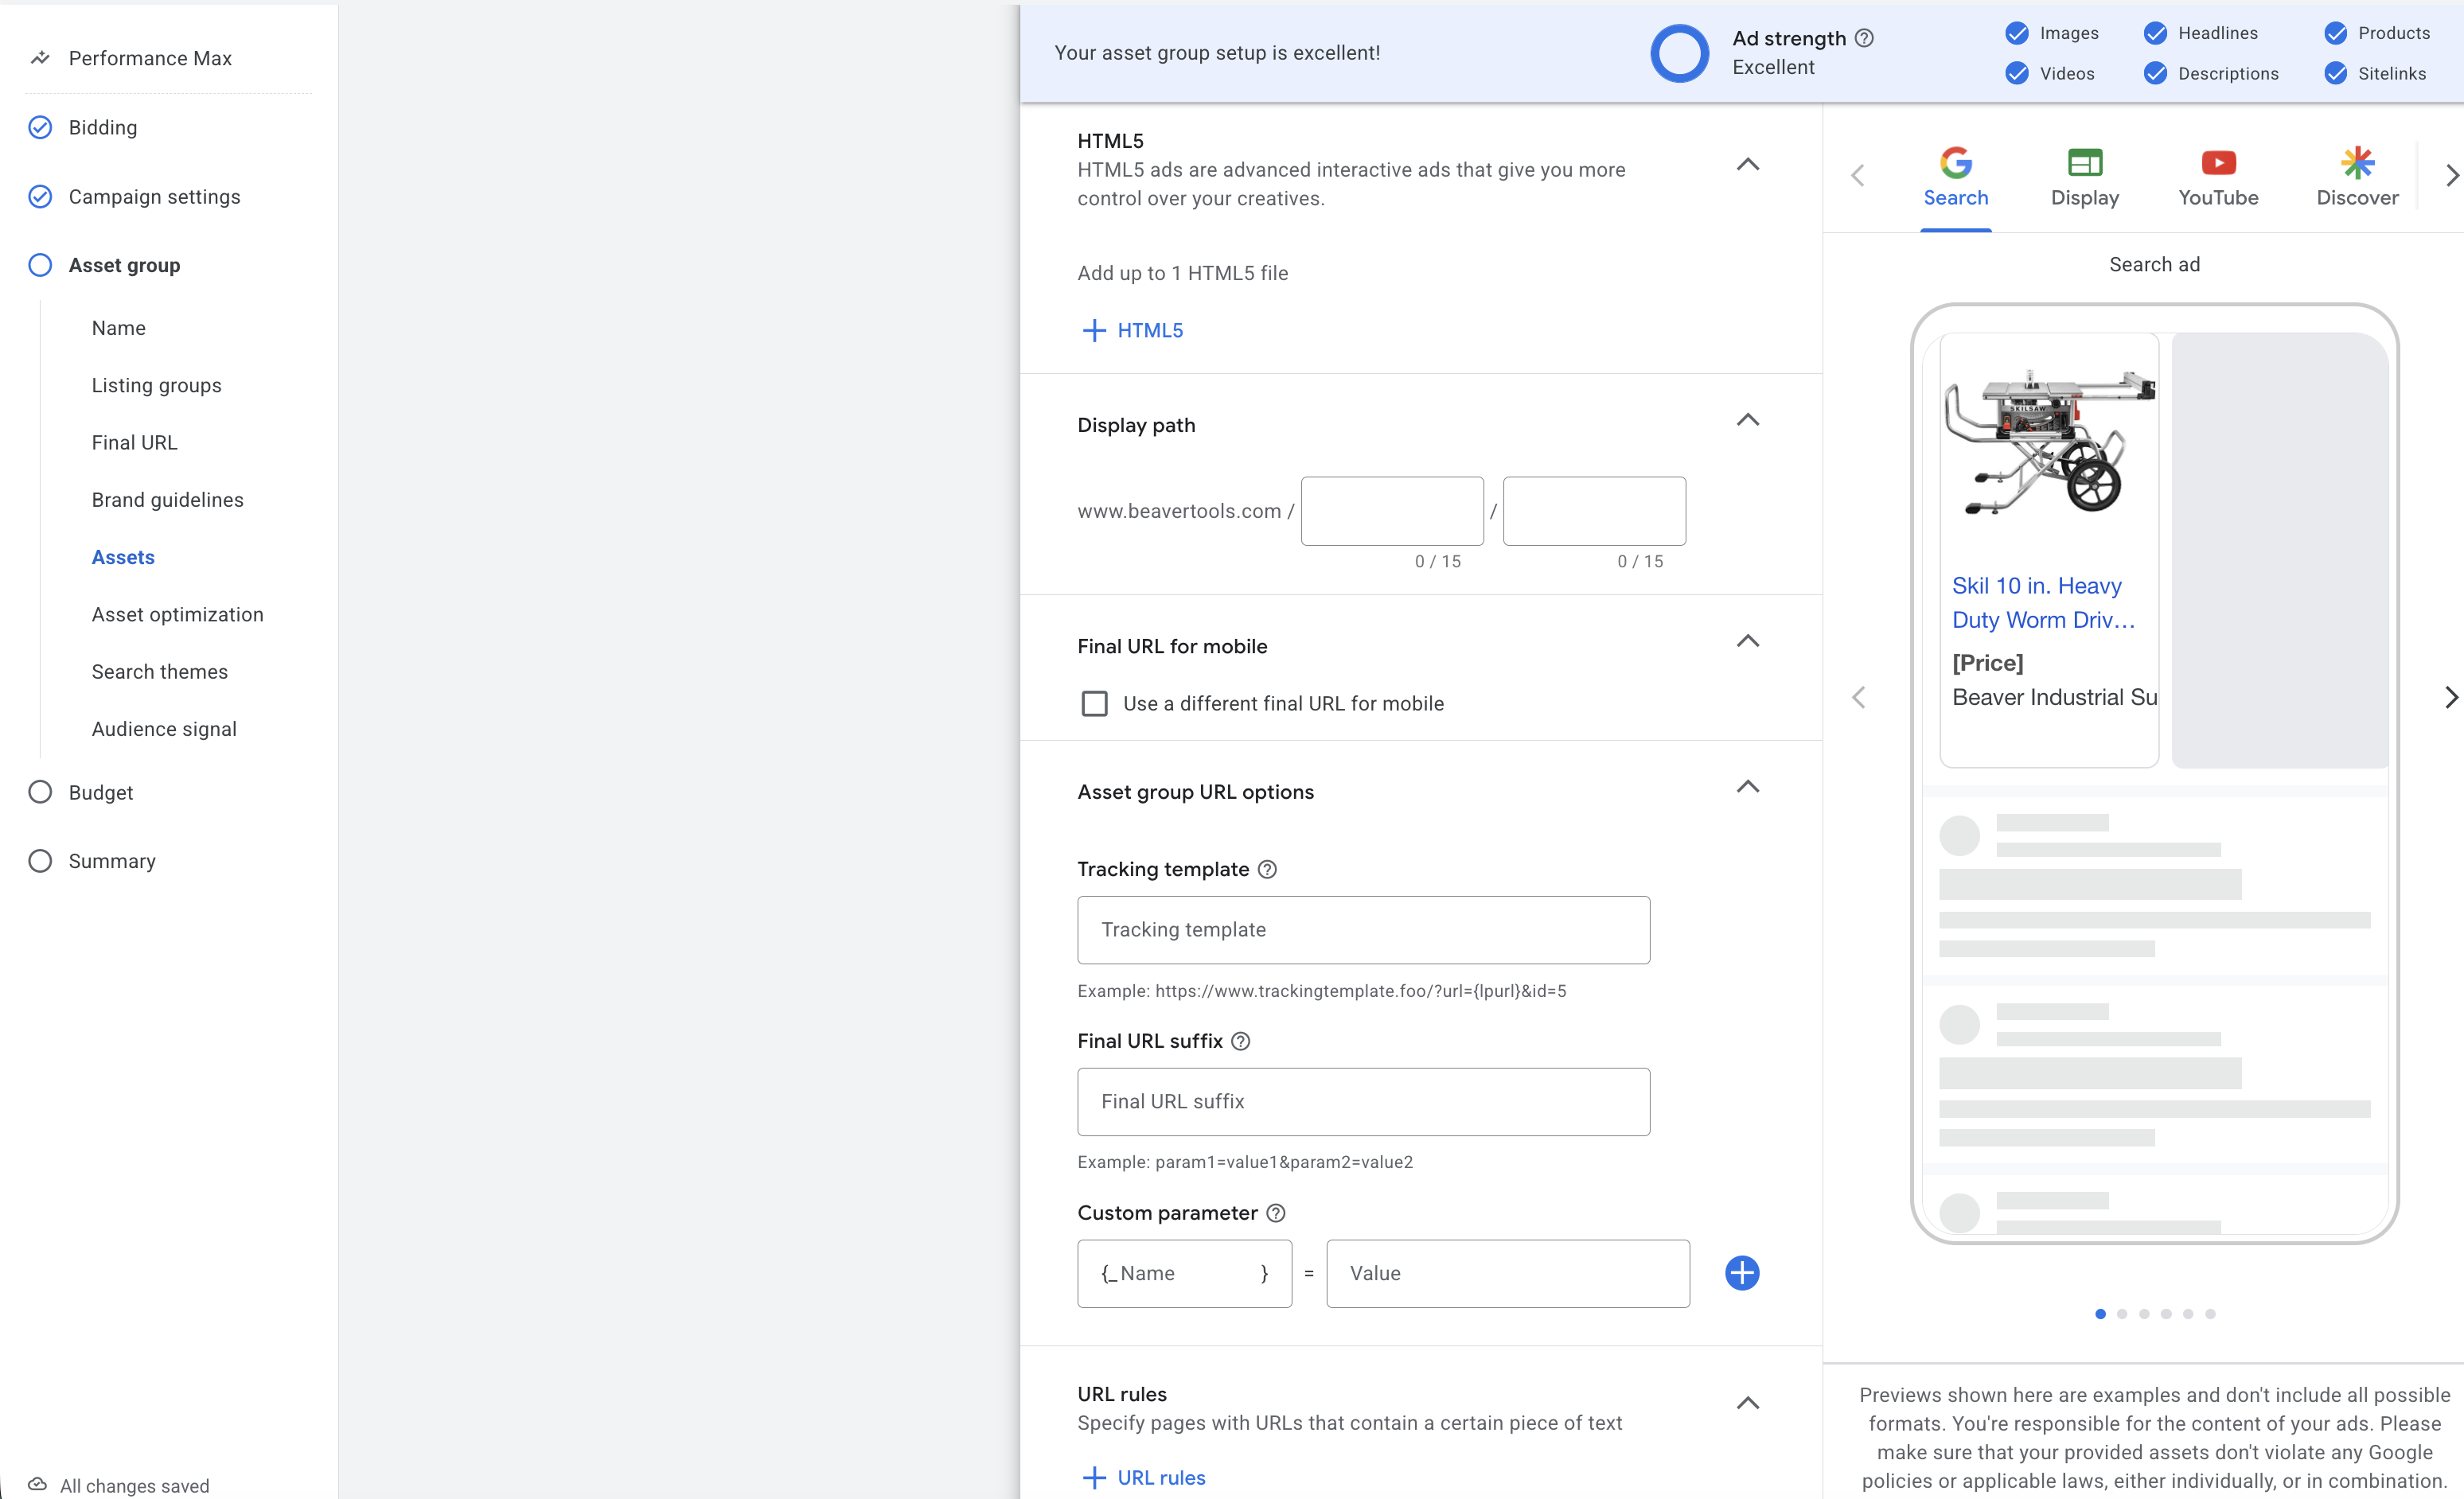This screenshot has width=2464, height=1499.
Task: Focus the custom parameter Value field
Action: tap(1508, 1273)
